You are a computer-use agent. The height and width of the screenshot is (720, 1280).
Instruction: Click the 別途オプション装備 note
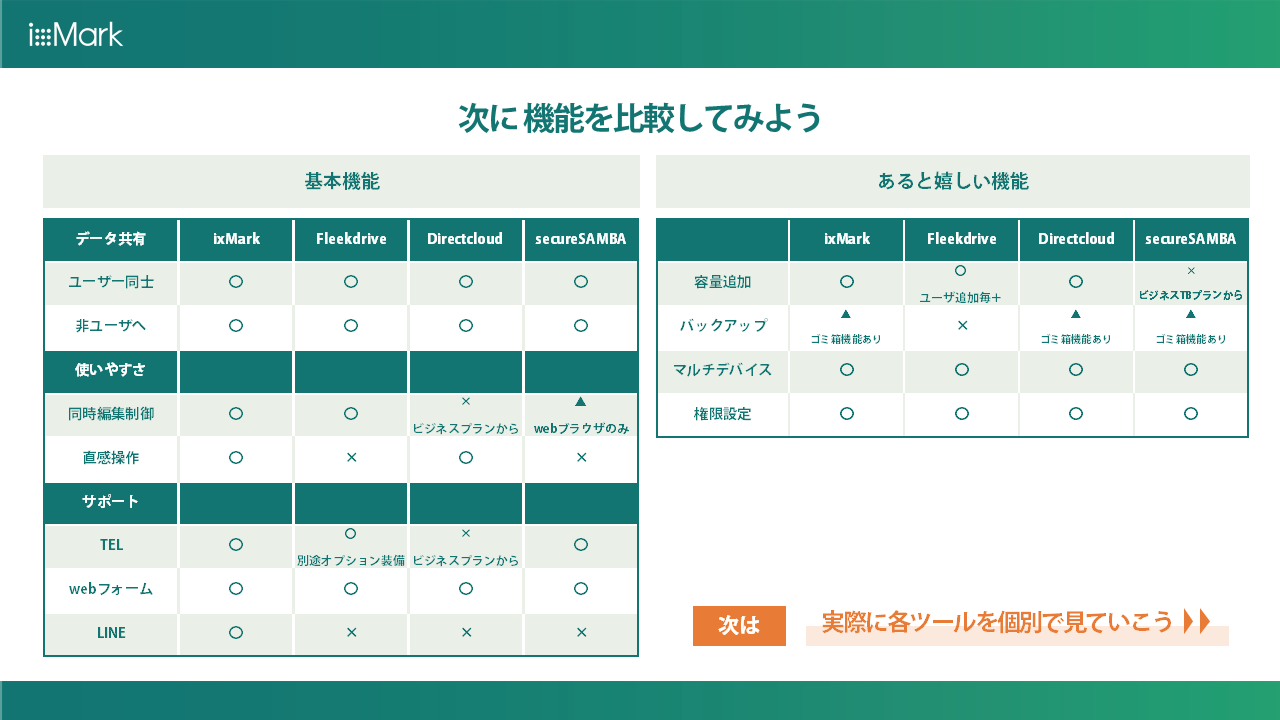pyautogui.click(x=351, y=560)
